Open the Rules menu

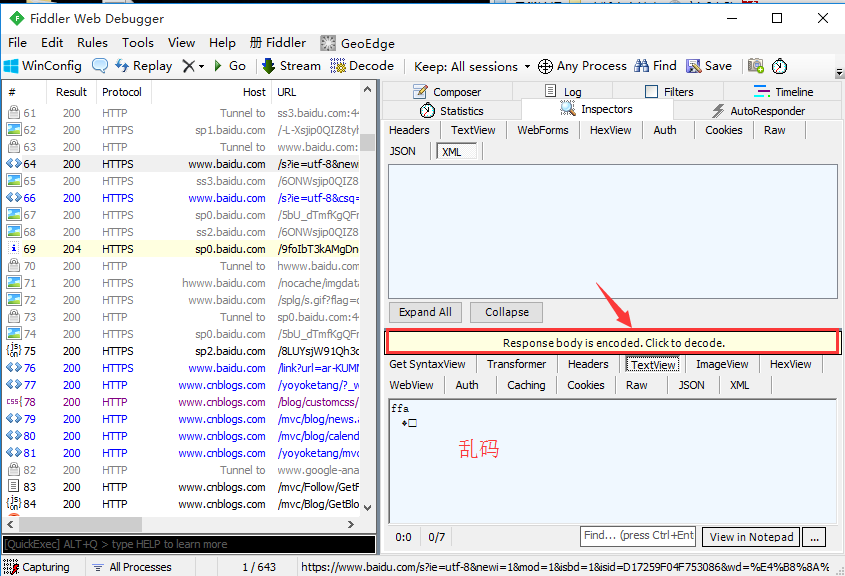93,43
